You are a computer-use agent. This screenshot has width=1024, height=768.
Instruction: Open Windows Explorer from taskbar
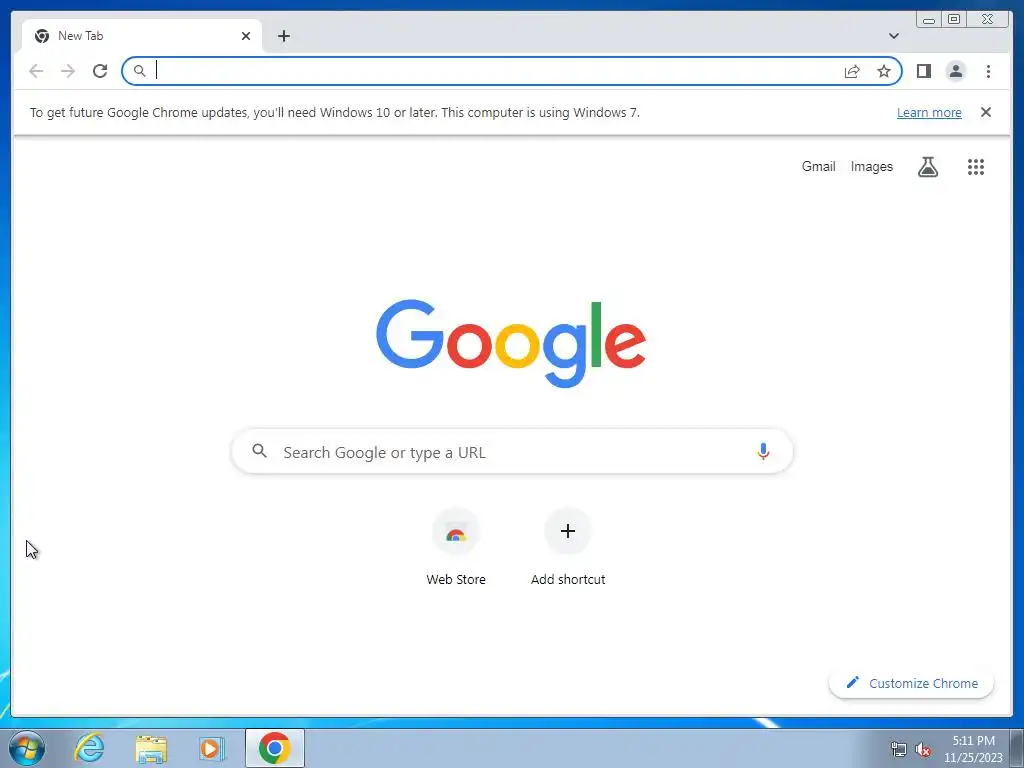coord(151,749)
